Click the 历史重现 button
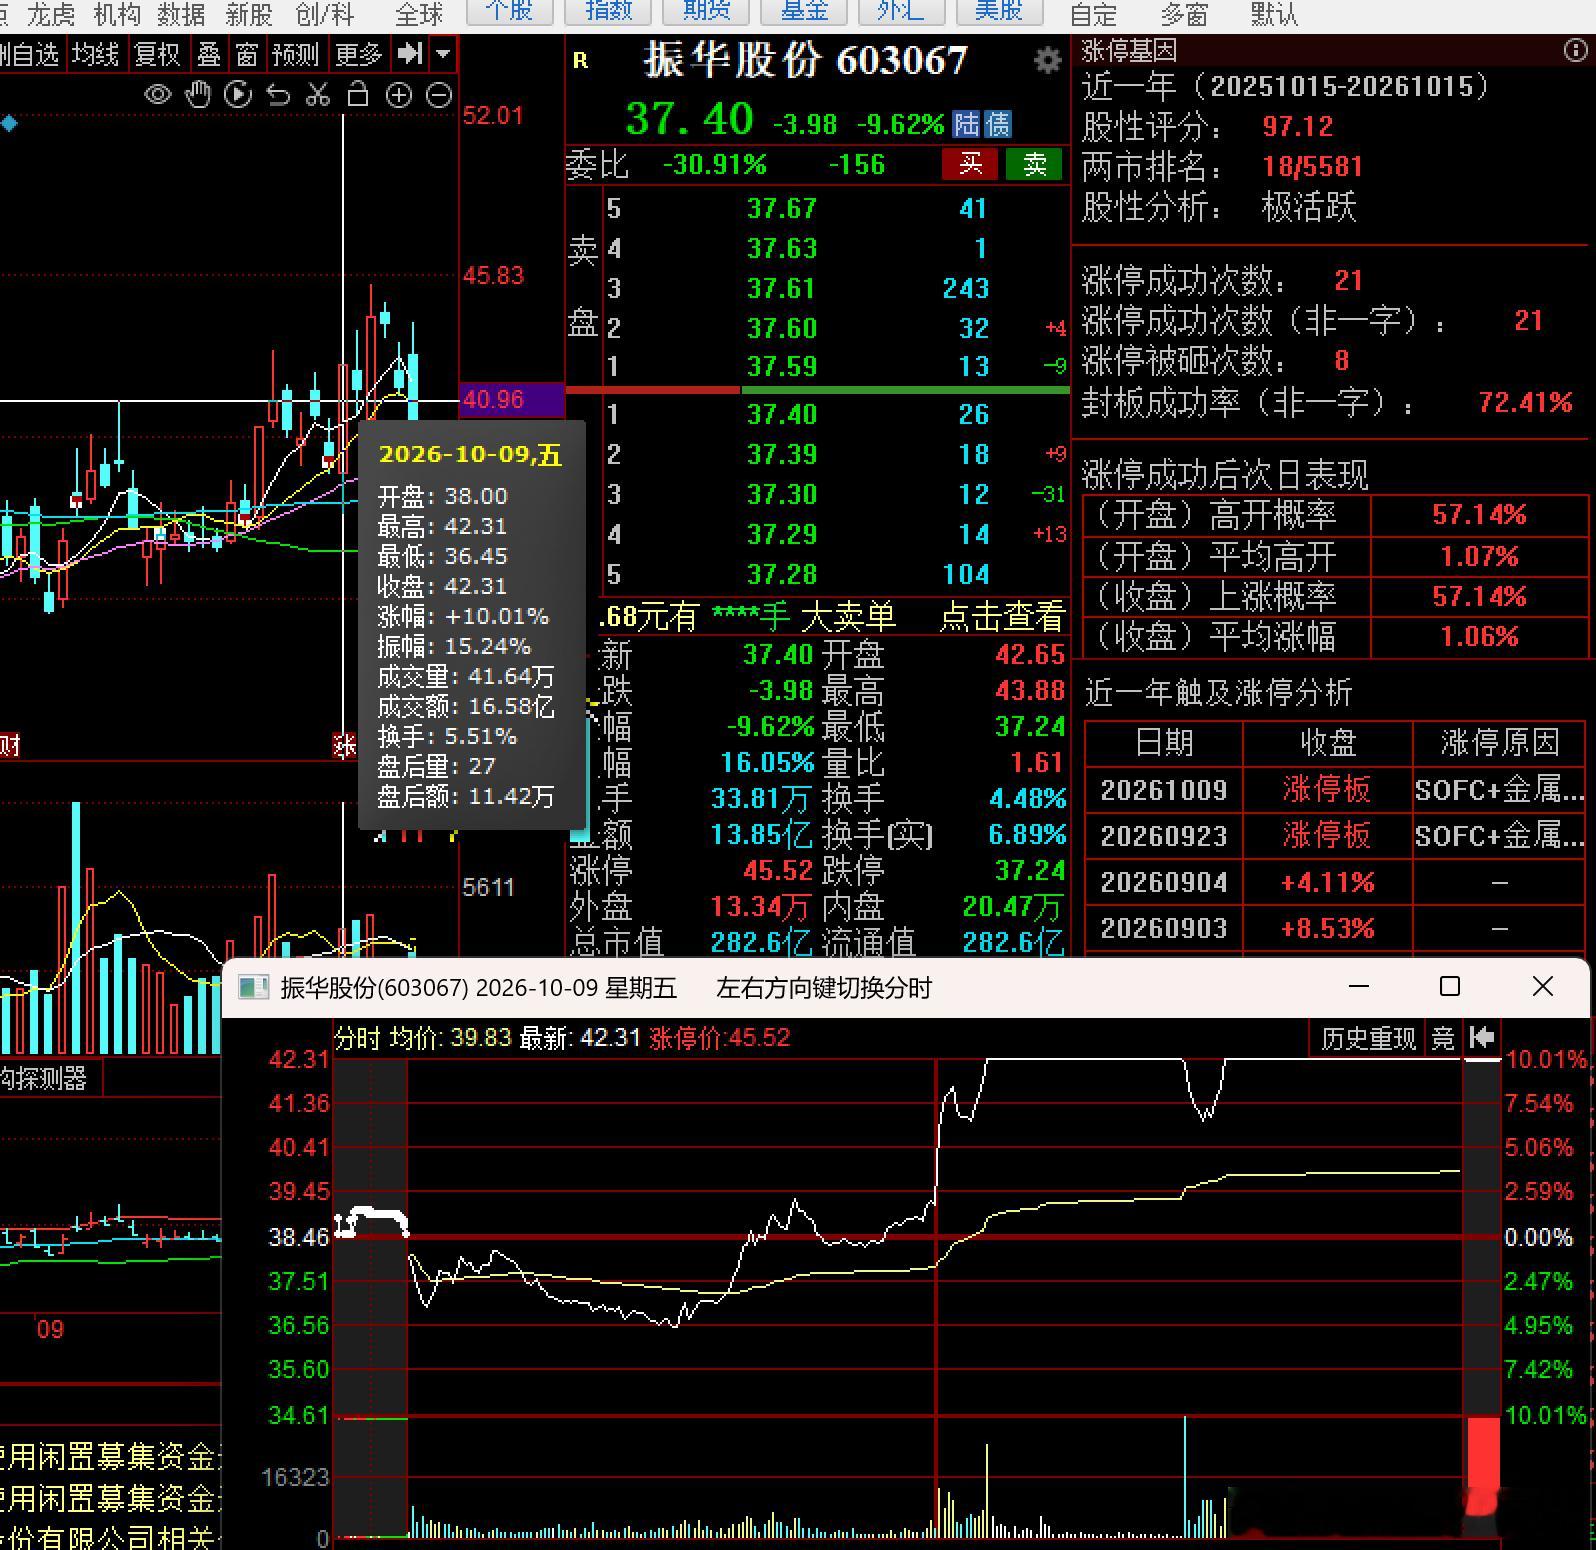1596x1550 pixels. click(x=1368, y=1038)
